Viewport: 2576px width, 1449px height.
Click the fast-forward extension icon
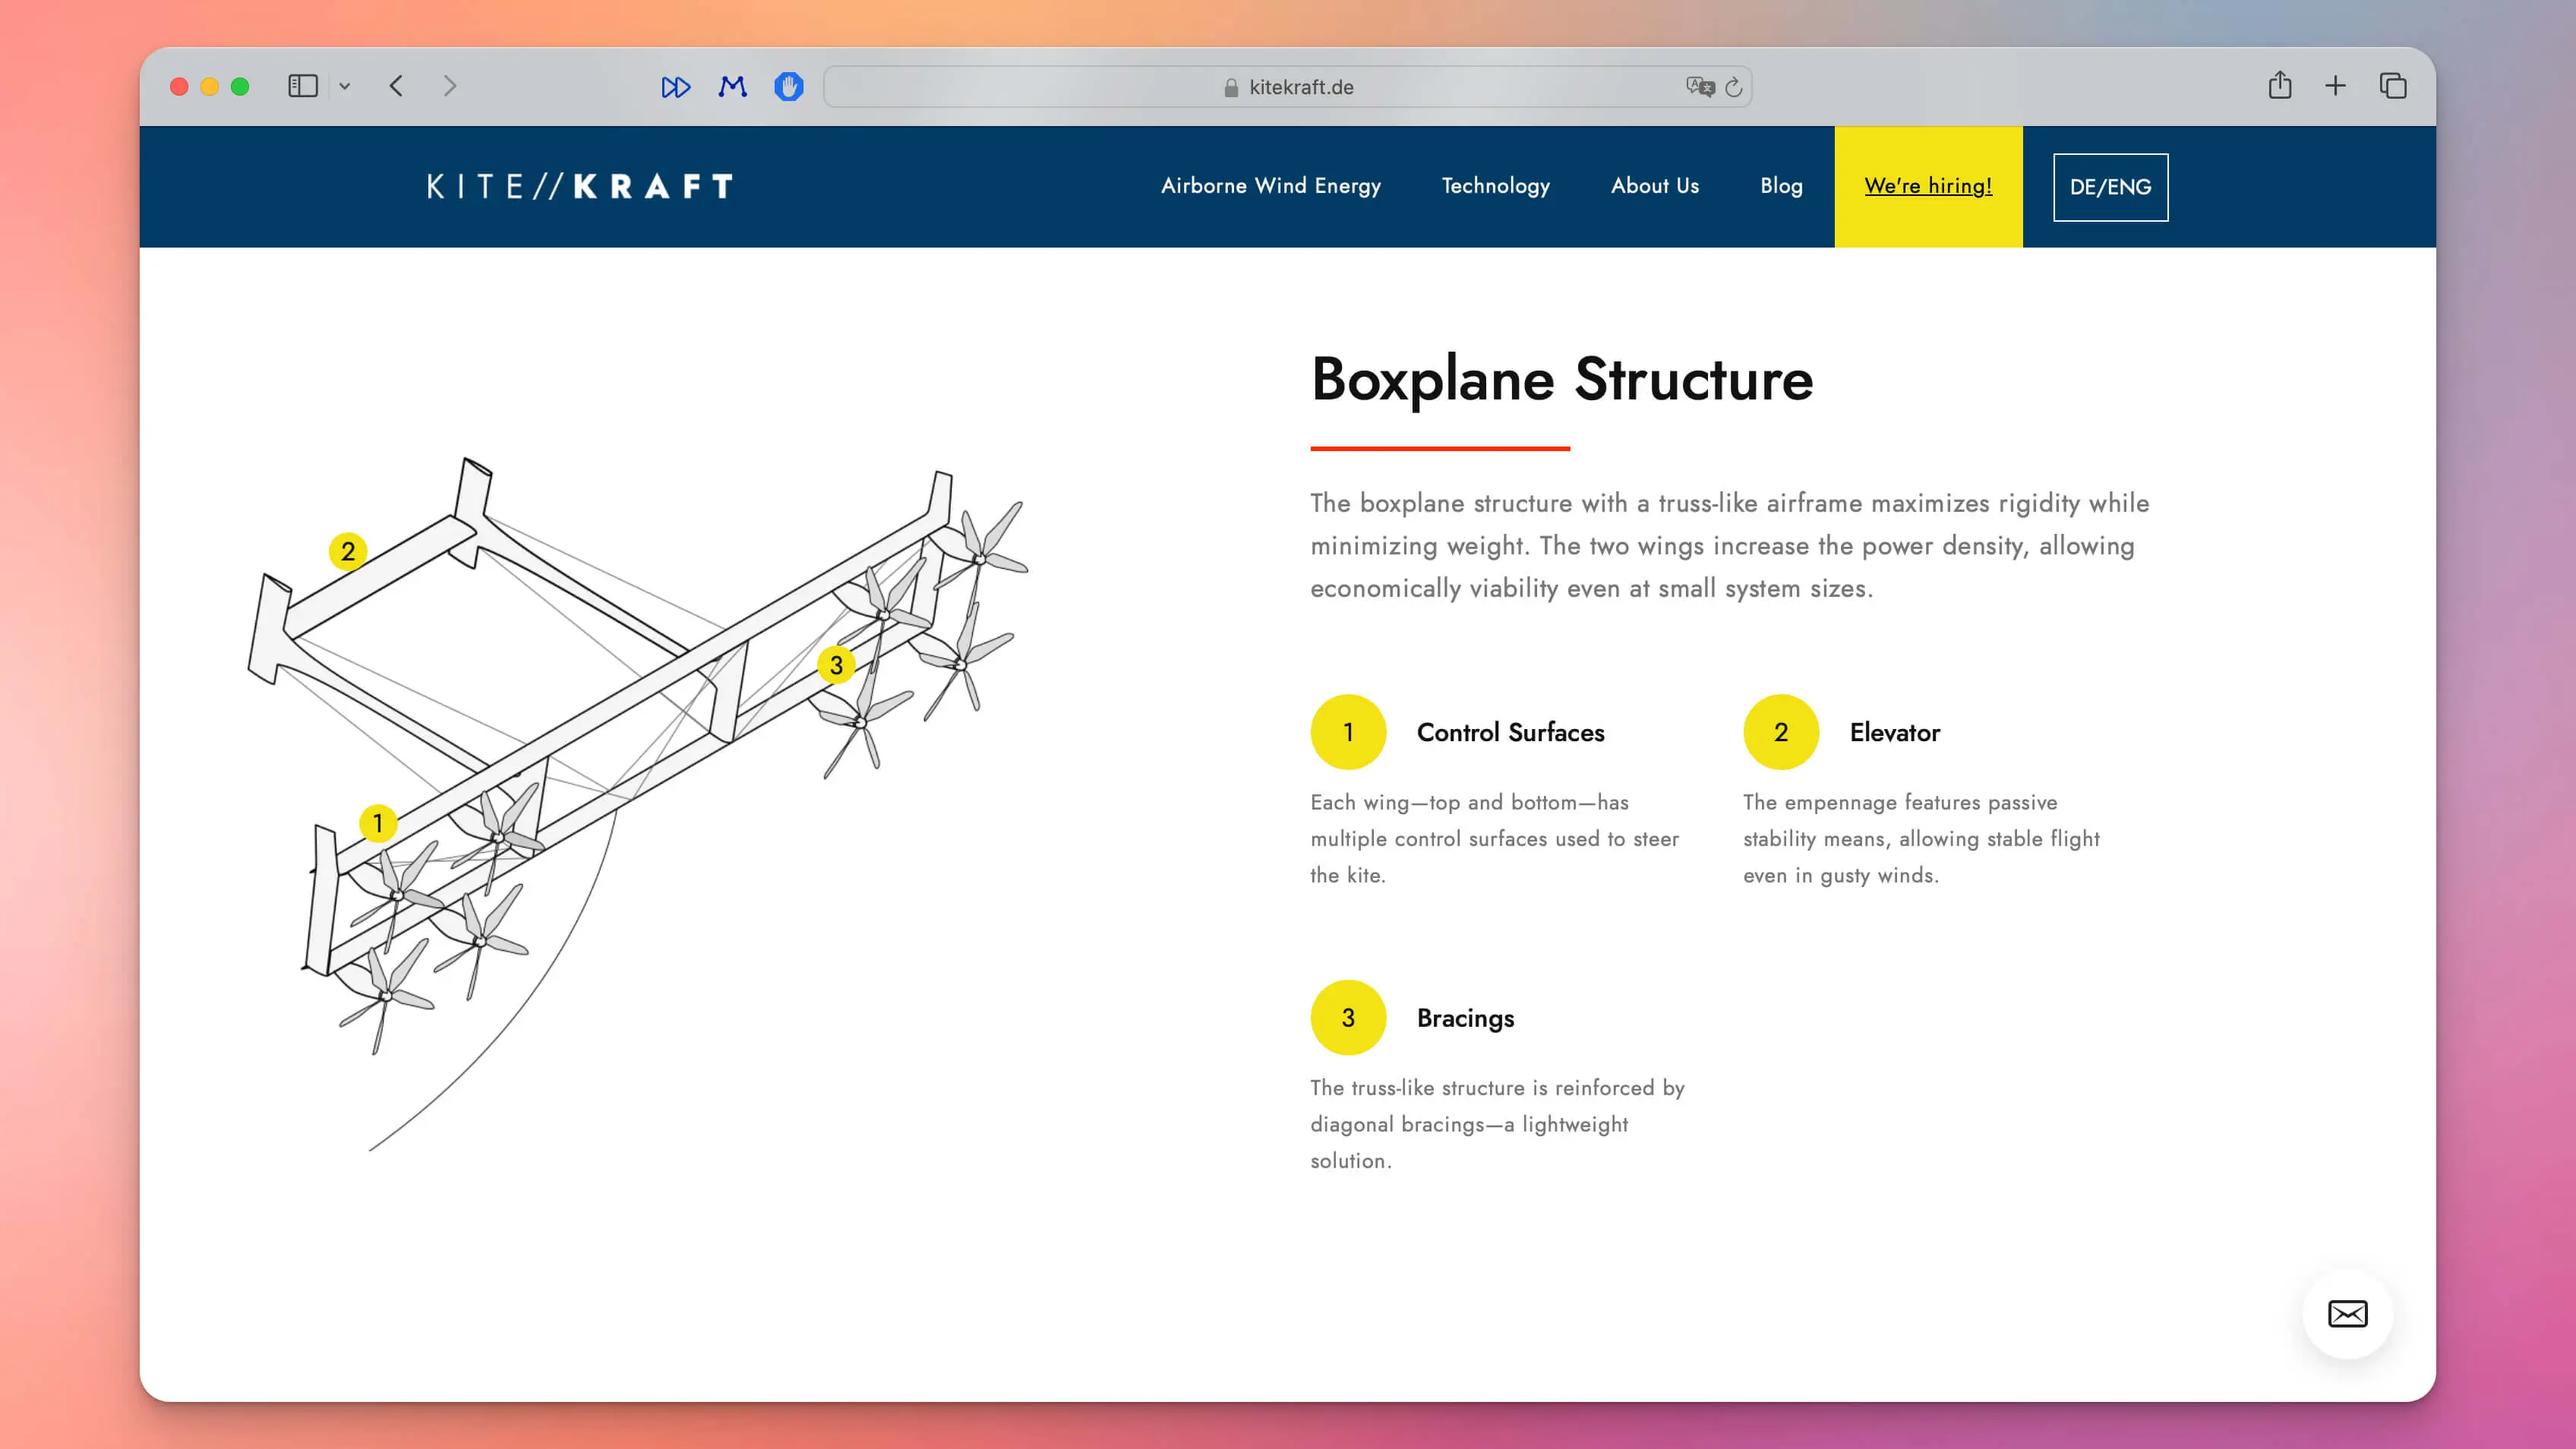tap(677, 87)
